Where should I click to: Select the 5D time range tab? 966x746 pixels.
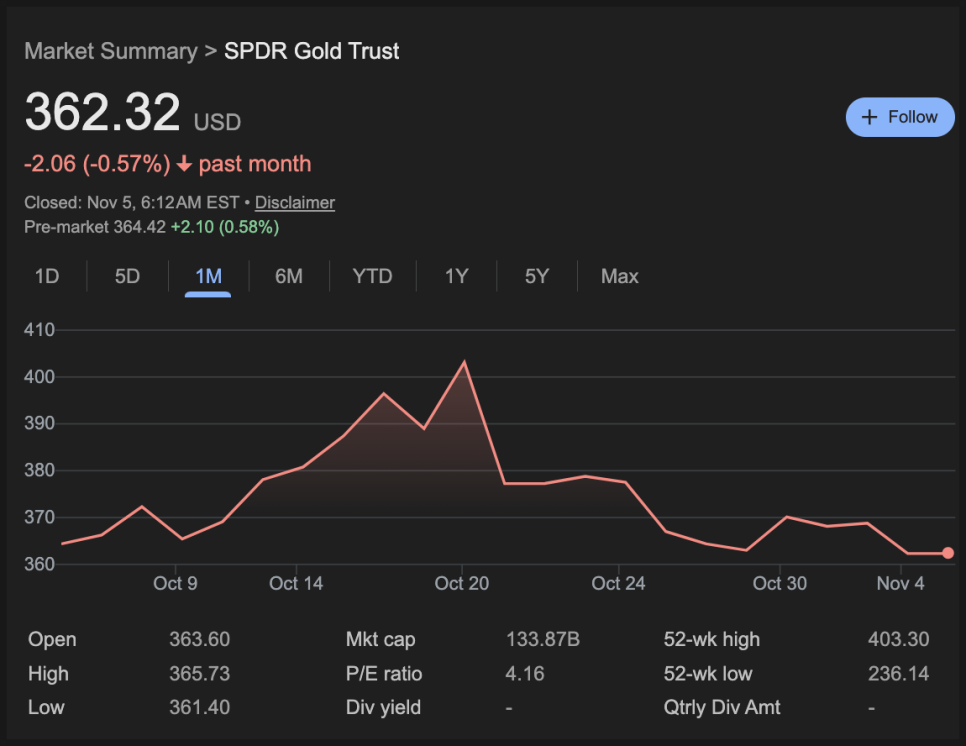coord(127,276)
